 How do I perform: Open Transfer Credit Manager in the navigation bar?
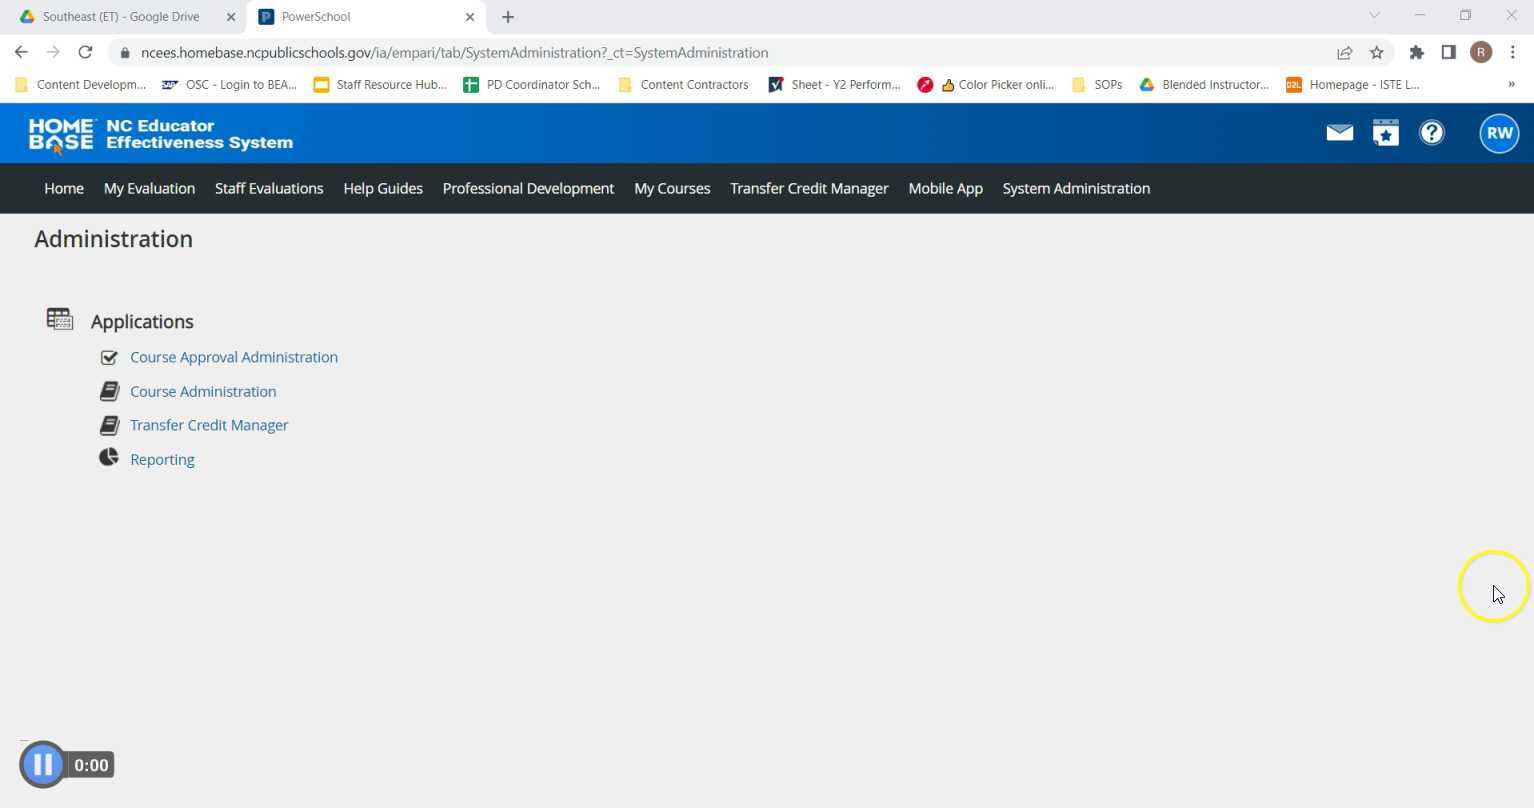click(809, 188)
